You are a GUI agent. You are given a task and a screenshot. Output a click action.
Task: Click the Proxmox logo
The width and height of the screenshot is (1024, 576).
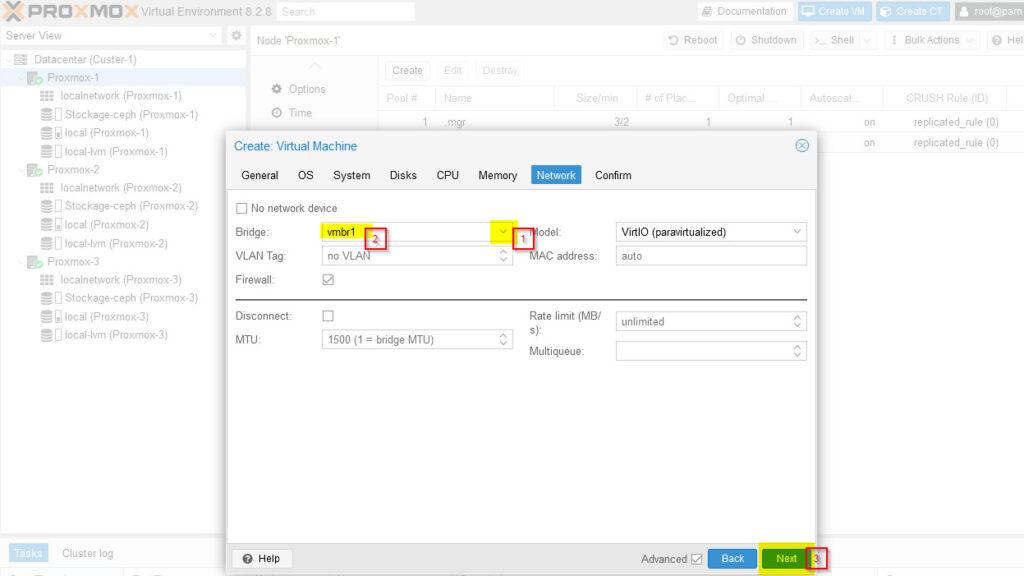click(x=70, y=11)
